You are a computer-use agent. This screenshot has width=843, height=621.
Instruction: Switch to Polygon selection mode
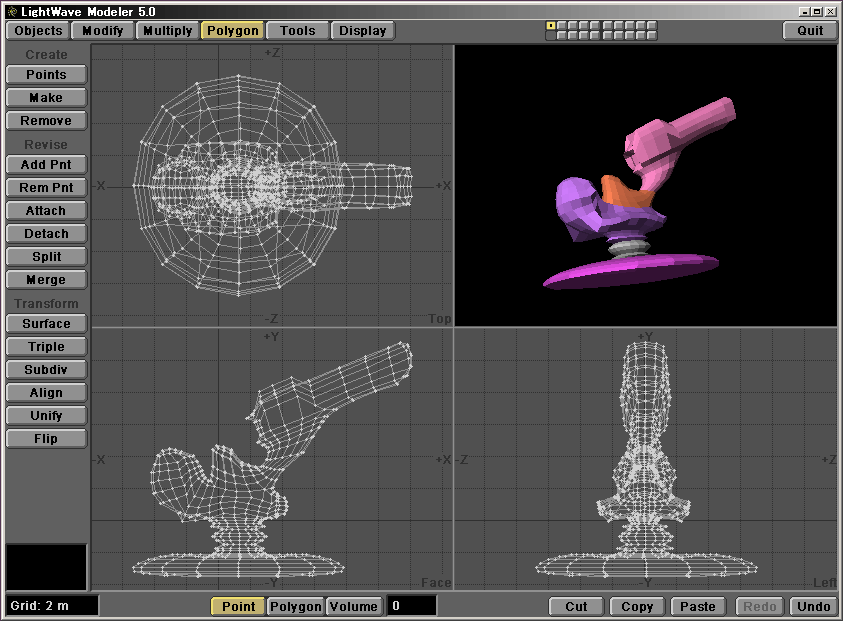pos(296,606)
